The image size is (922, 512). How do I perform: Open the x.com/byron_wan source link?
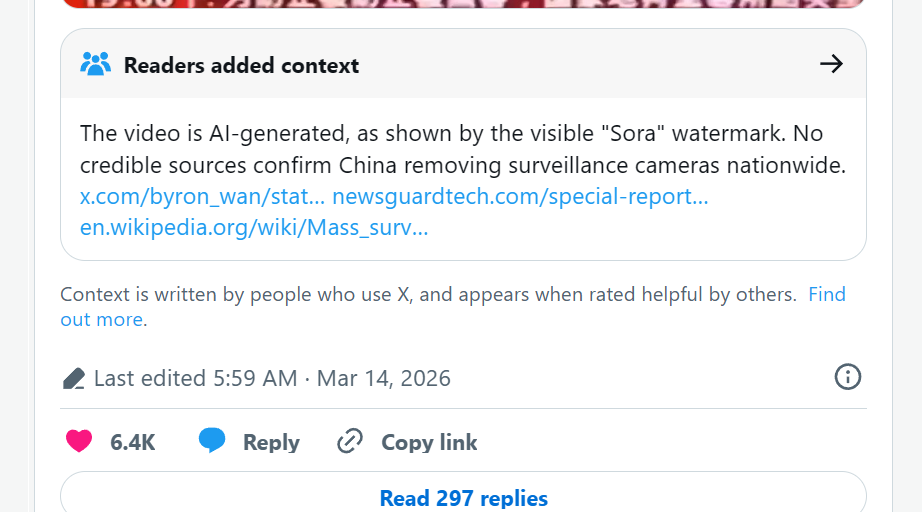point(201,196)
